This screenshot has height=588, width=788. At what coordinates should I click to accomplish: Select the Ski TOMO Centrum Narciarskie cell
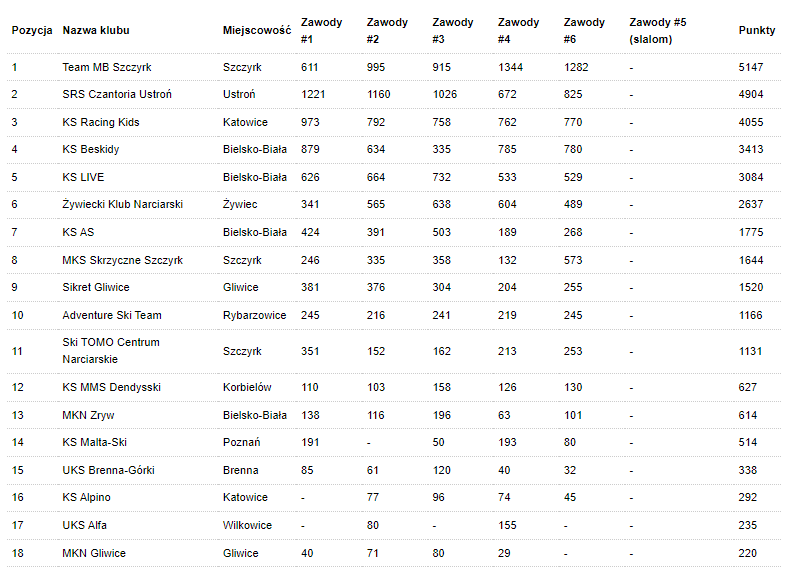tap(111, 350)
